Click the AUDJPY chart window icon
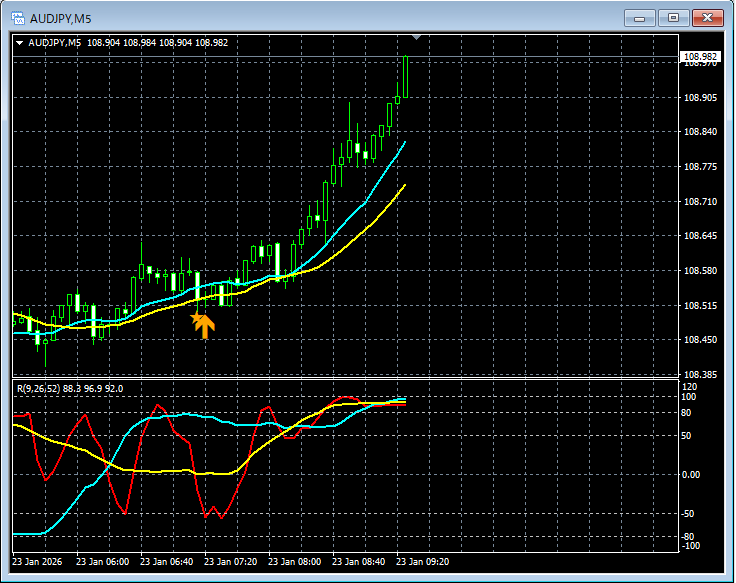 point(18,18)
